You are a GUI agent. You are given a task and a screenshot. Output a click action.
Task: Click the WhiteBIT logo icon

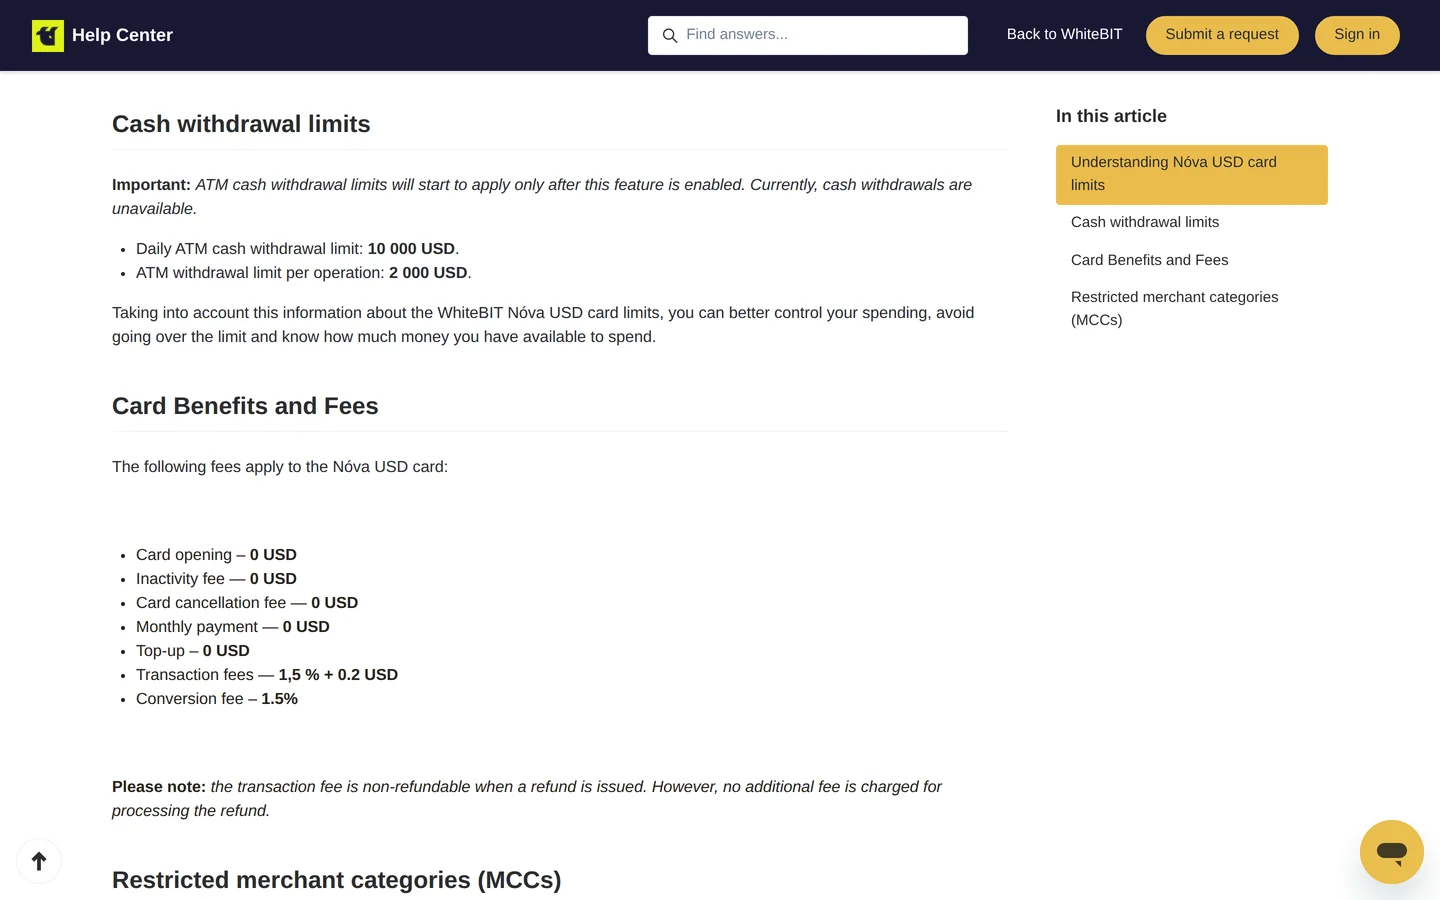point(48,35)
